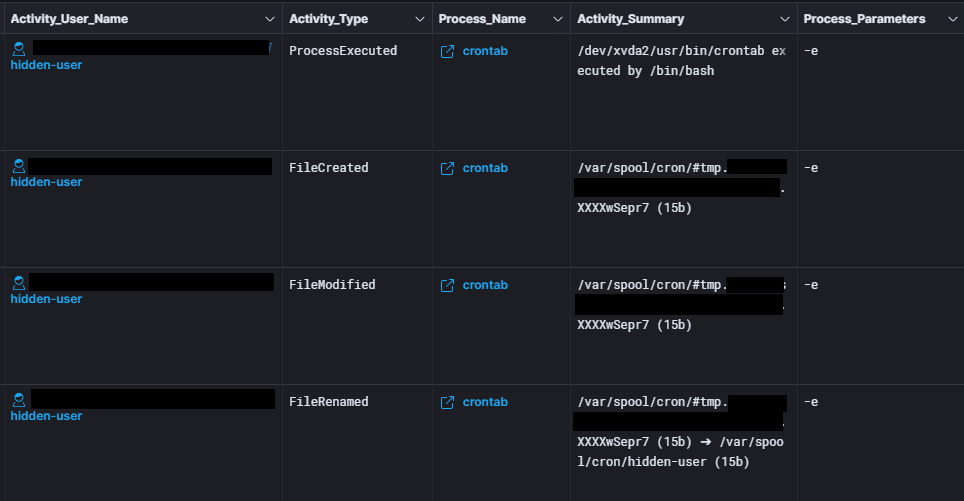Click the user icon in the FileModified row
The width and height of the screenshot is (964, 501).
[19, 283]
